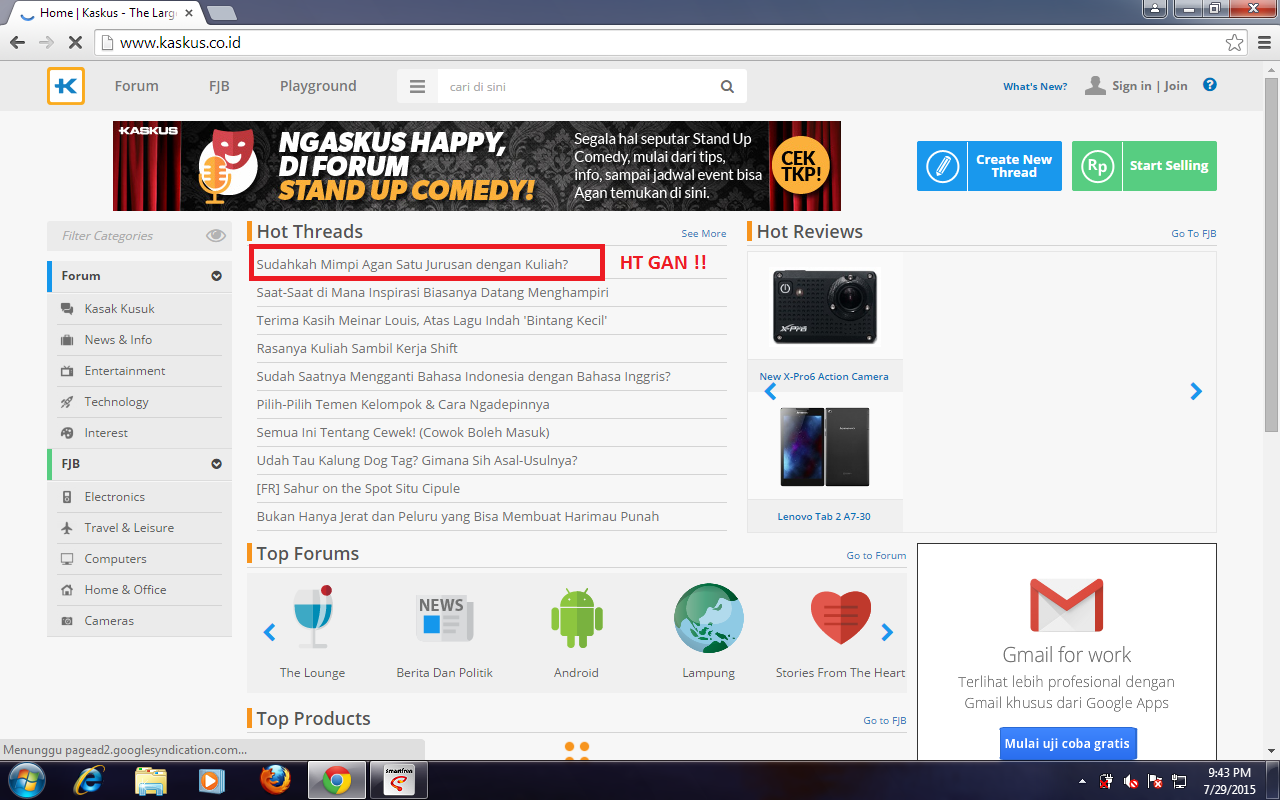1280x800 pixels.
Task: Open the Stories From The Heart icon
Action: 840,618
